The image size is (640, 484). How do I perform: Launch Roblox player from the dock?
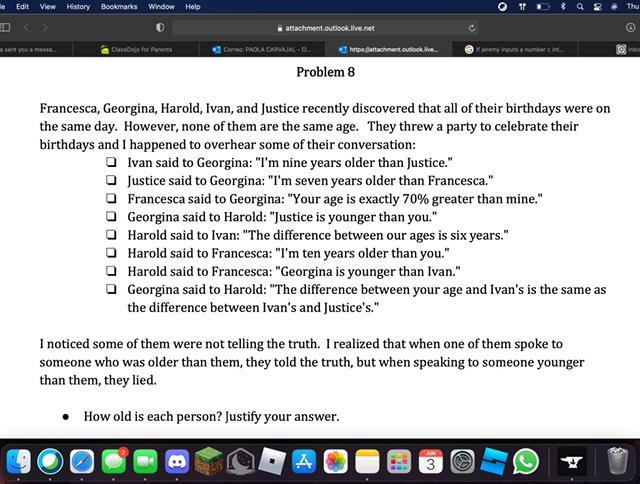coord(272,462)
